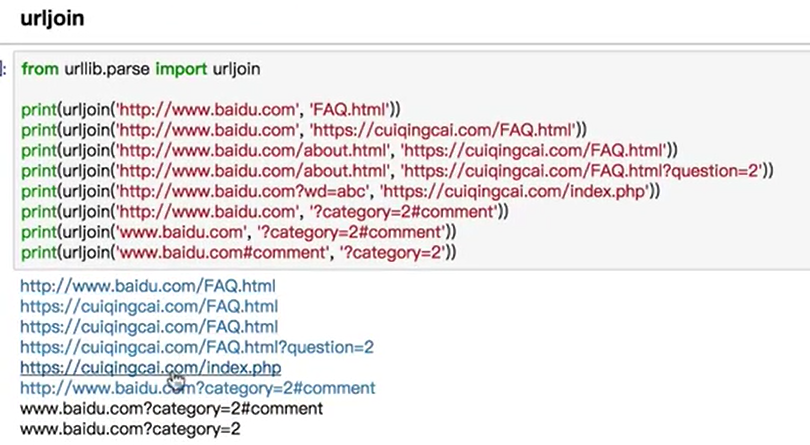Viewport: 810px width, 445px height.
Task: Click the 'from urllib.parse import urljoin' line
Action: click(x=140, y=69)
